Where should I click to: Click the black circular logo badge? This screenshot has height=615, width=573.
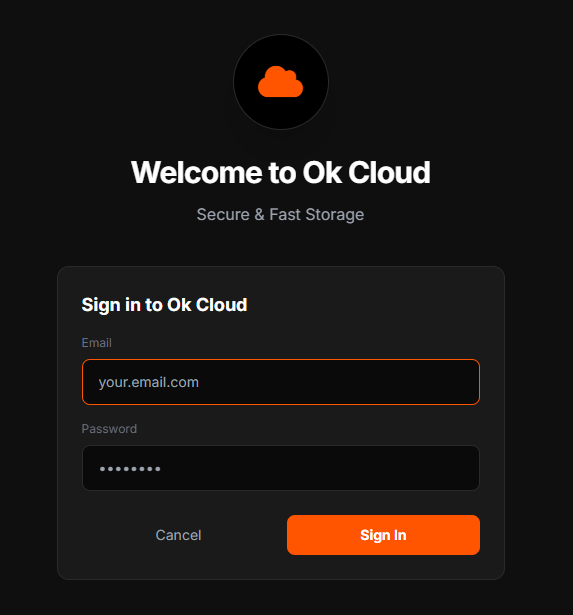[281, 82]
